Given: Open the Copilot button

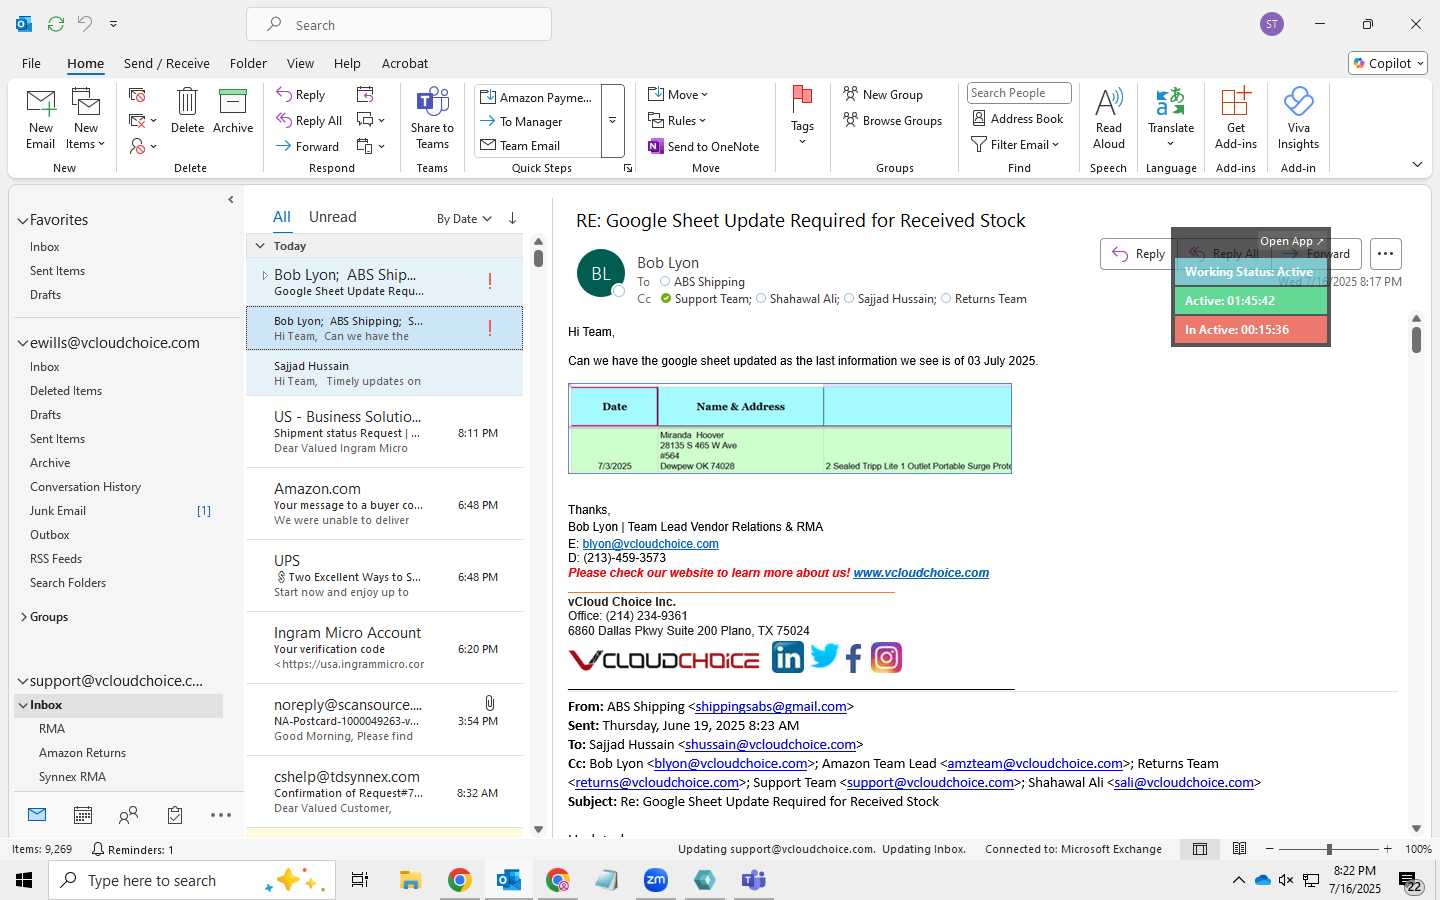Looking at the screenshot, I should tap(1388, 63).
